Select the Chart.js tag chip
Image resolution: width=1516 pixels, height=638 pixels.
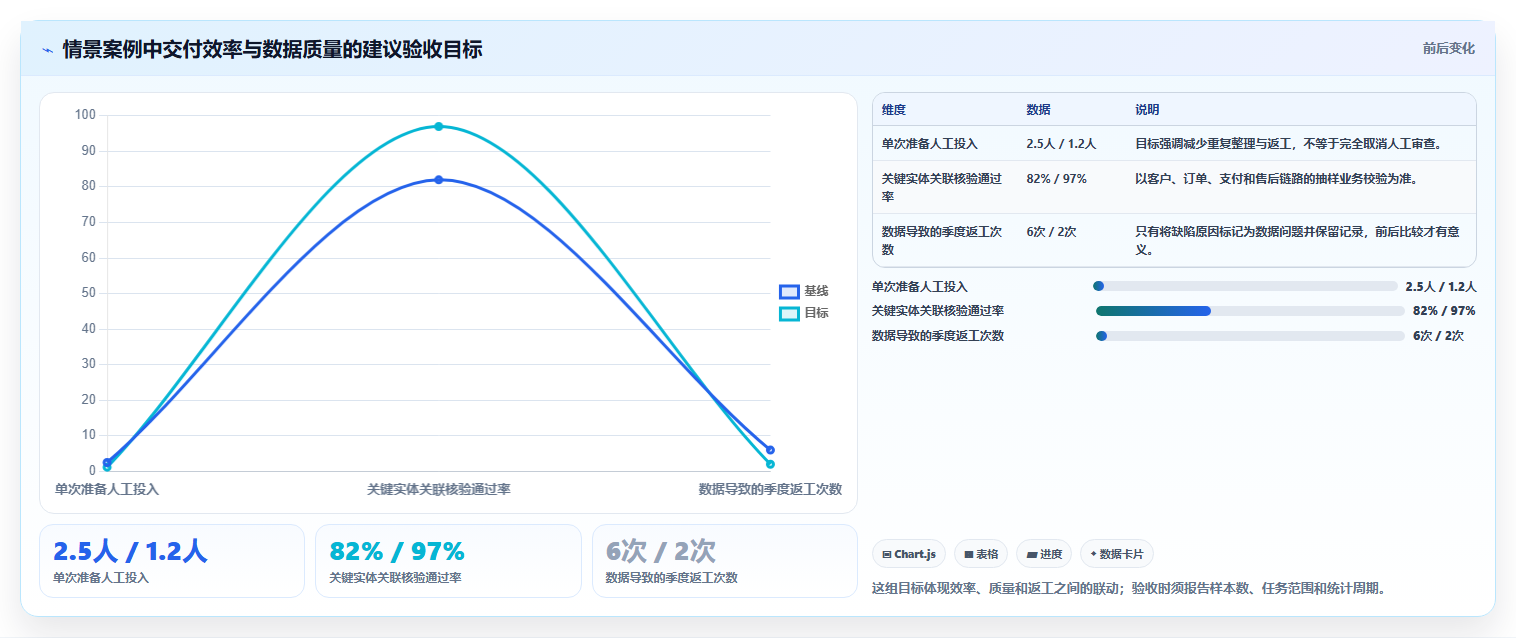point(909,554)
